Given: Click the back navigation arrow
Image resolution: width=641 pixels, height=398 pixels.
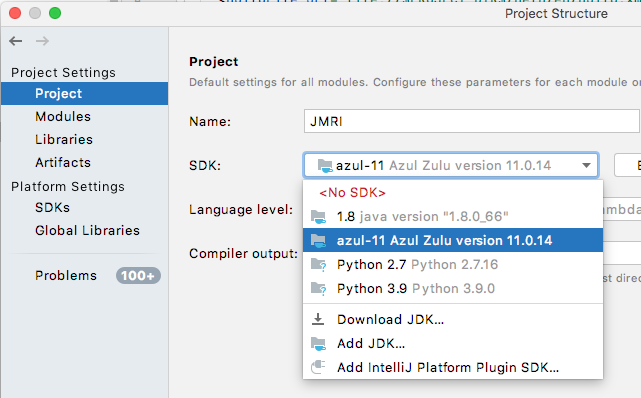Looking at the screenshot, I should [16, 41].
